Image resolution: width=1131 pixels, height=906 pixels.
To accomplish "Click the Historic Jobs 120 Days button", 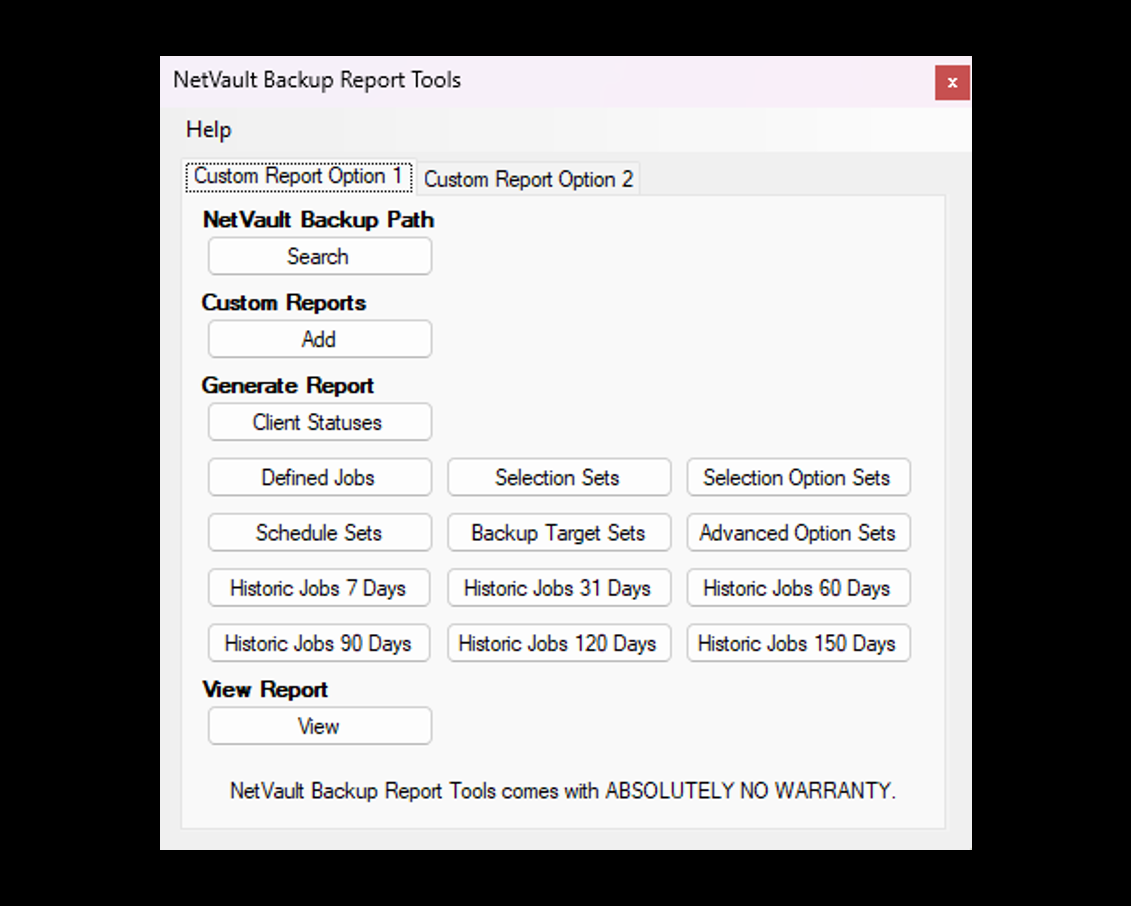I will click(x=558, y=643).
